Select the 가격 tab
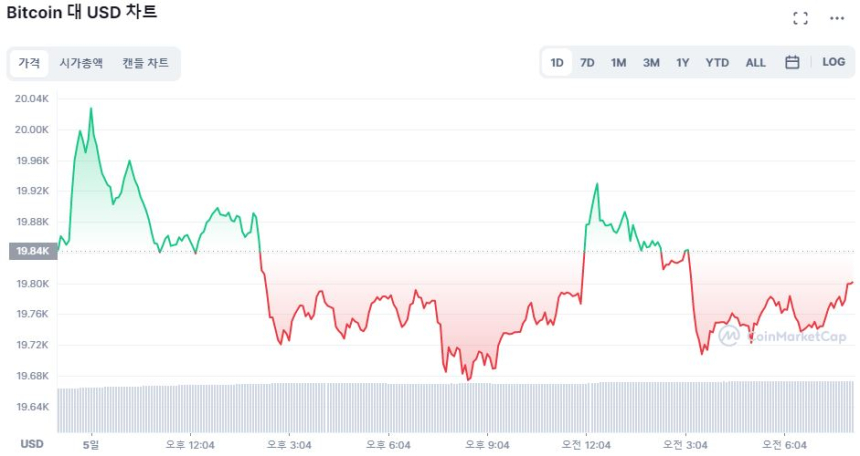This screenshot has height=456, width=860. click(29, 63)
